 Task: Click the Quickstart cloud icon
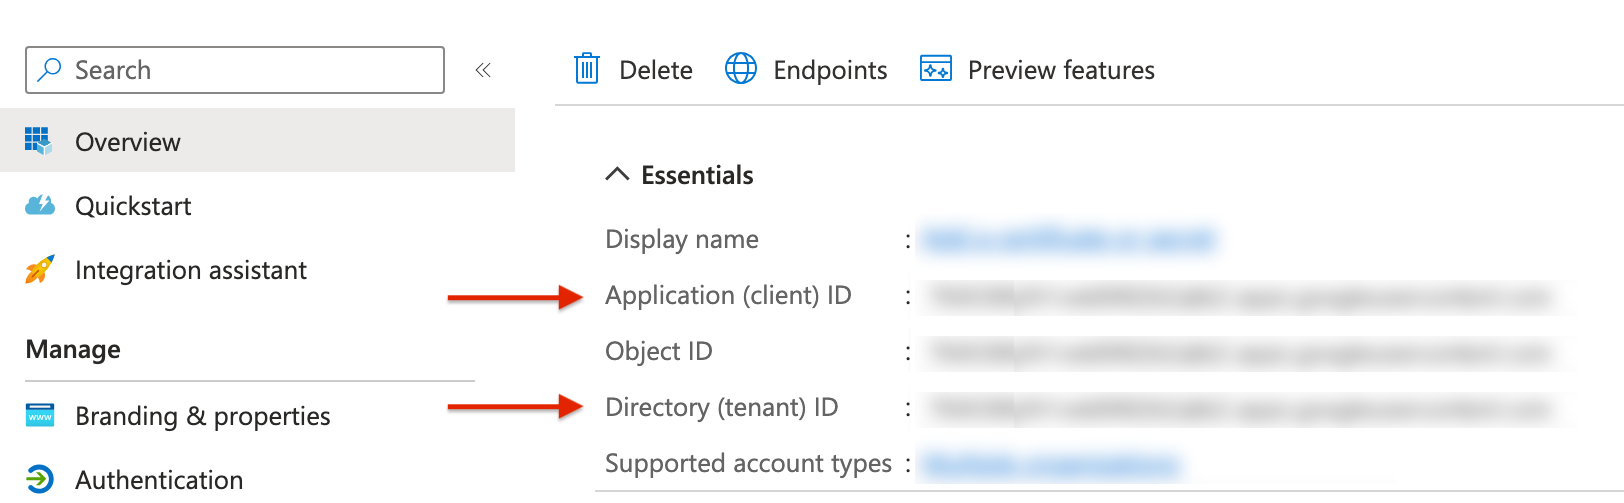point(40,206)
